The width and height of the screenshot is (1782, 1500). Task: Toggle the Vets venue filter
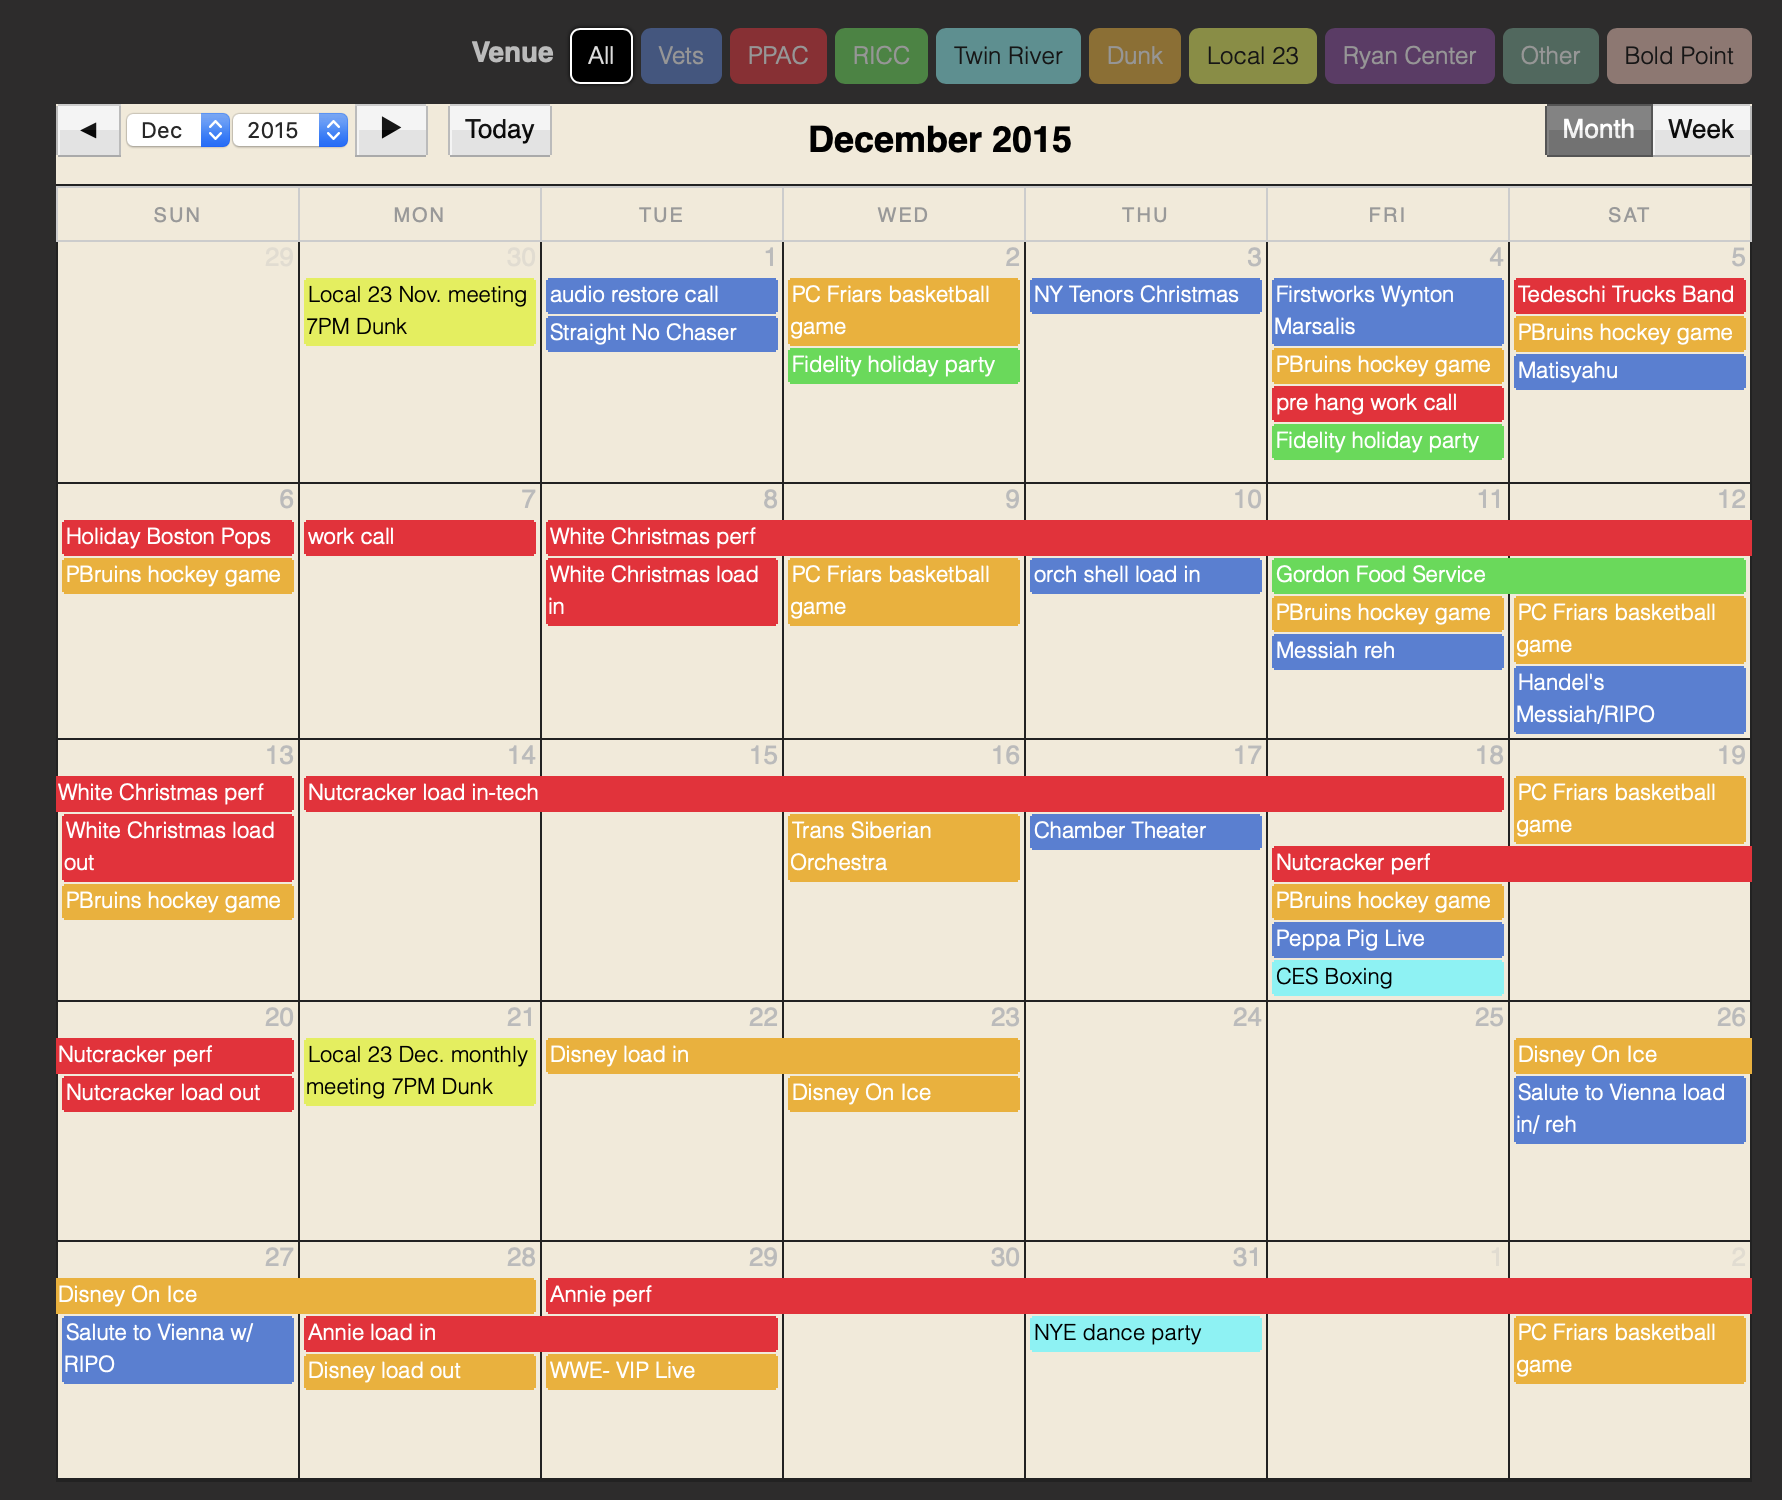coord(681,56)
